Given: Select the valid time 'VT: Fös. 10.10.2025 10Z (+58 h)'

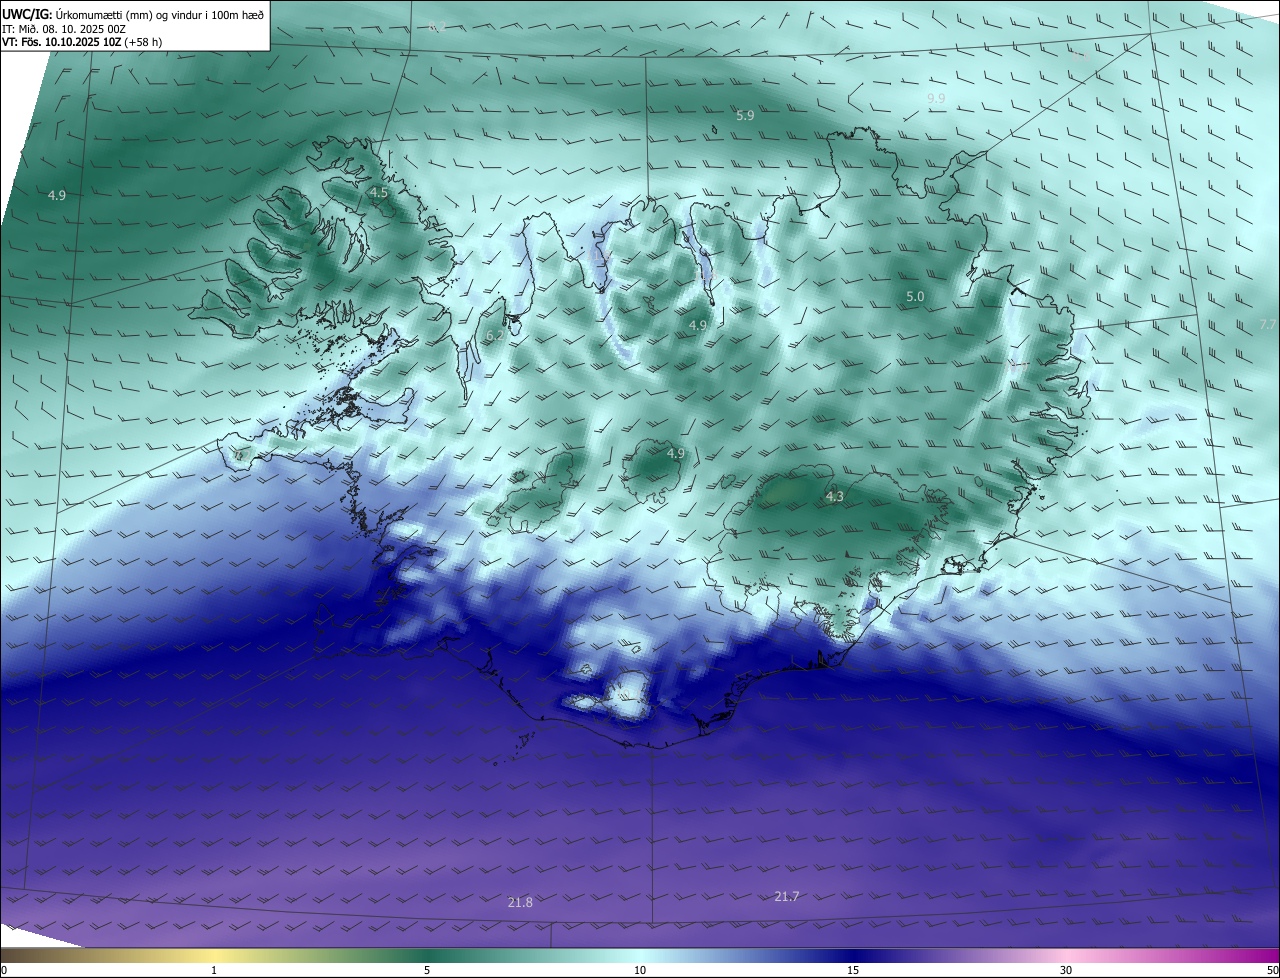Looking at the screenshot, I should tap(82, 42).
